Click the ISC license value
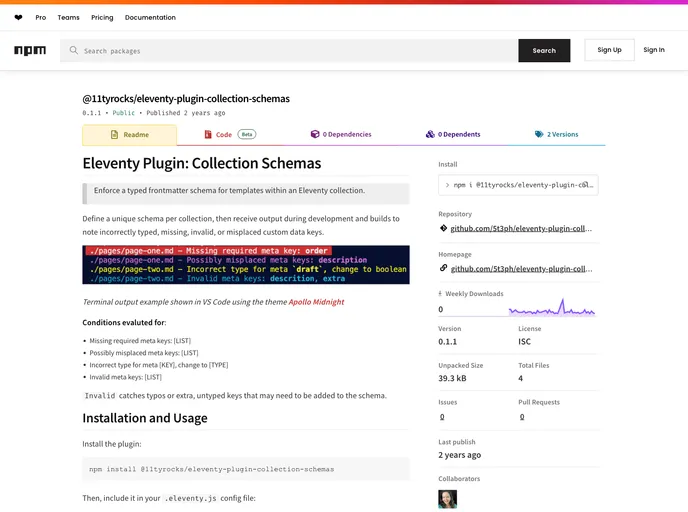The image size is (688, 512). click(x=524, y=342)
